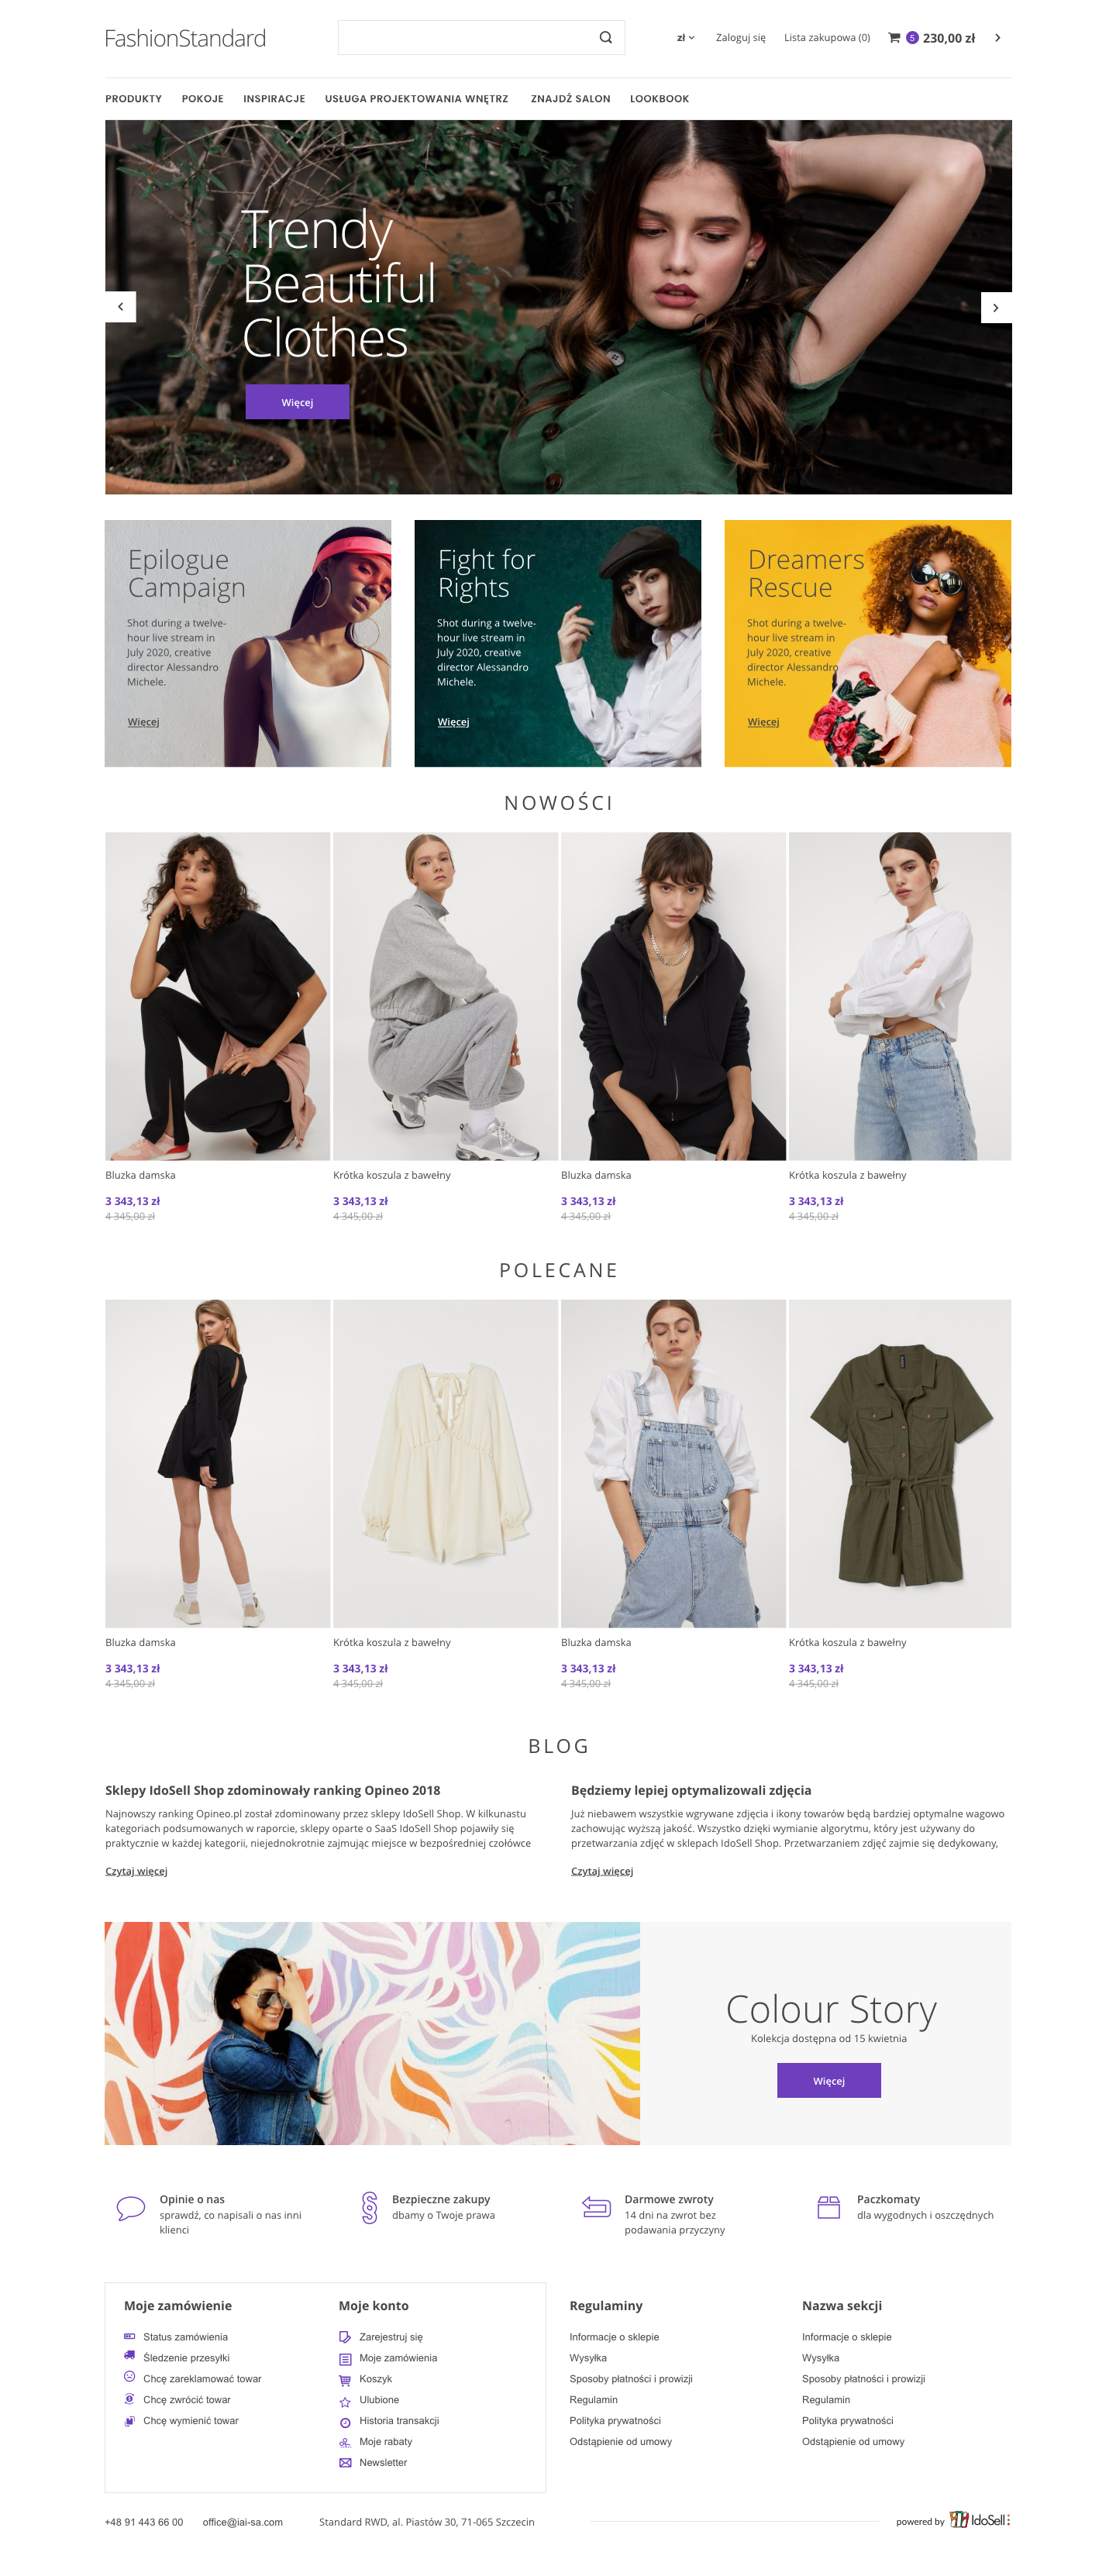The image size is (1116, 2576).
Task: Click the Paczkomaty box icon
Action: 828,2207
